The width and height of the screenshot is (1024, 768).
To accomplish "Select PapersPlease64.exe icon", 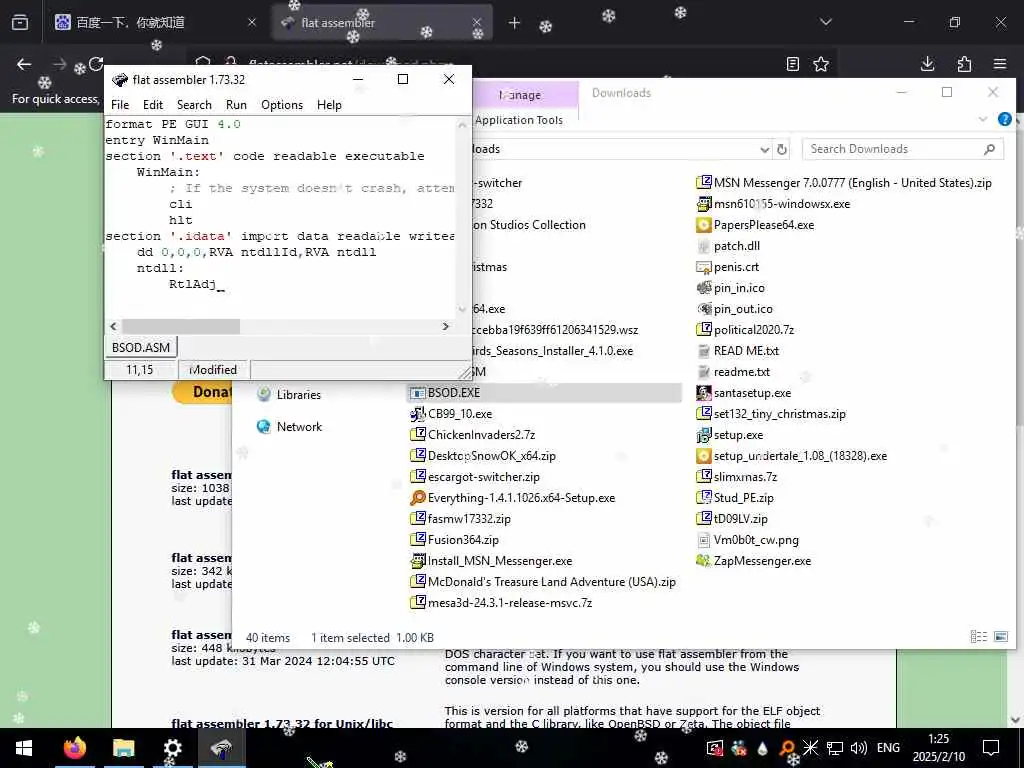I will coord(703,225).
